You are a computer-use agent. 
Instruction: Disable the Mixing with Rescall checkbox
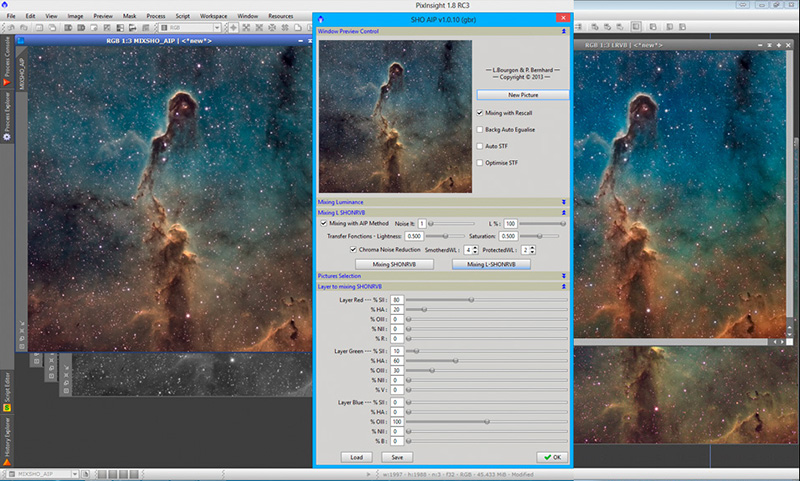pyautogui.click(x=481, y=114)
